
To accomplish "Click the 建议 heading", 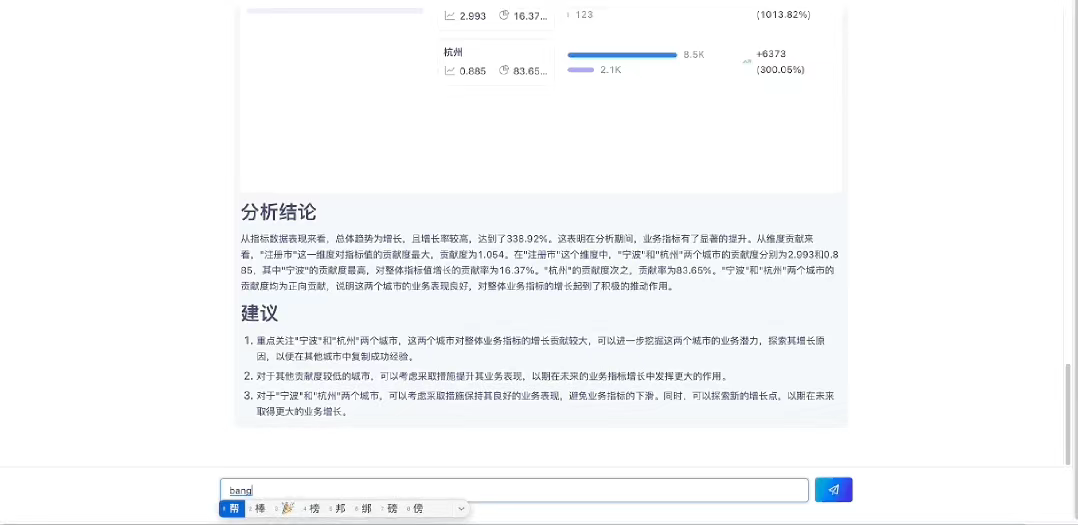I will [x=259, y=313].
